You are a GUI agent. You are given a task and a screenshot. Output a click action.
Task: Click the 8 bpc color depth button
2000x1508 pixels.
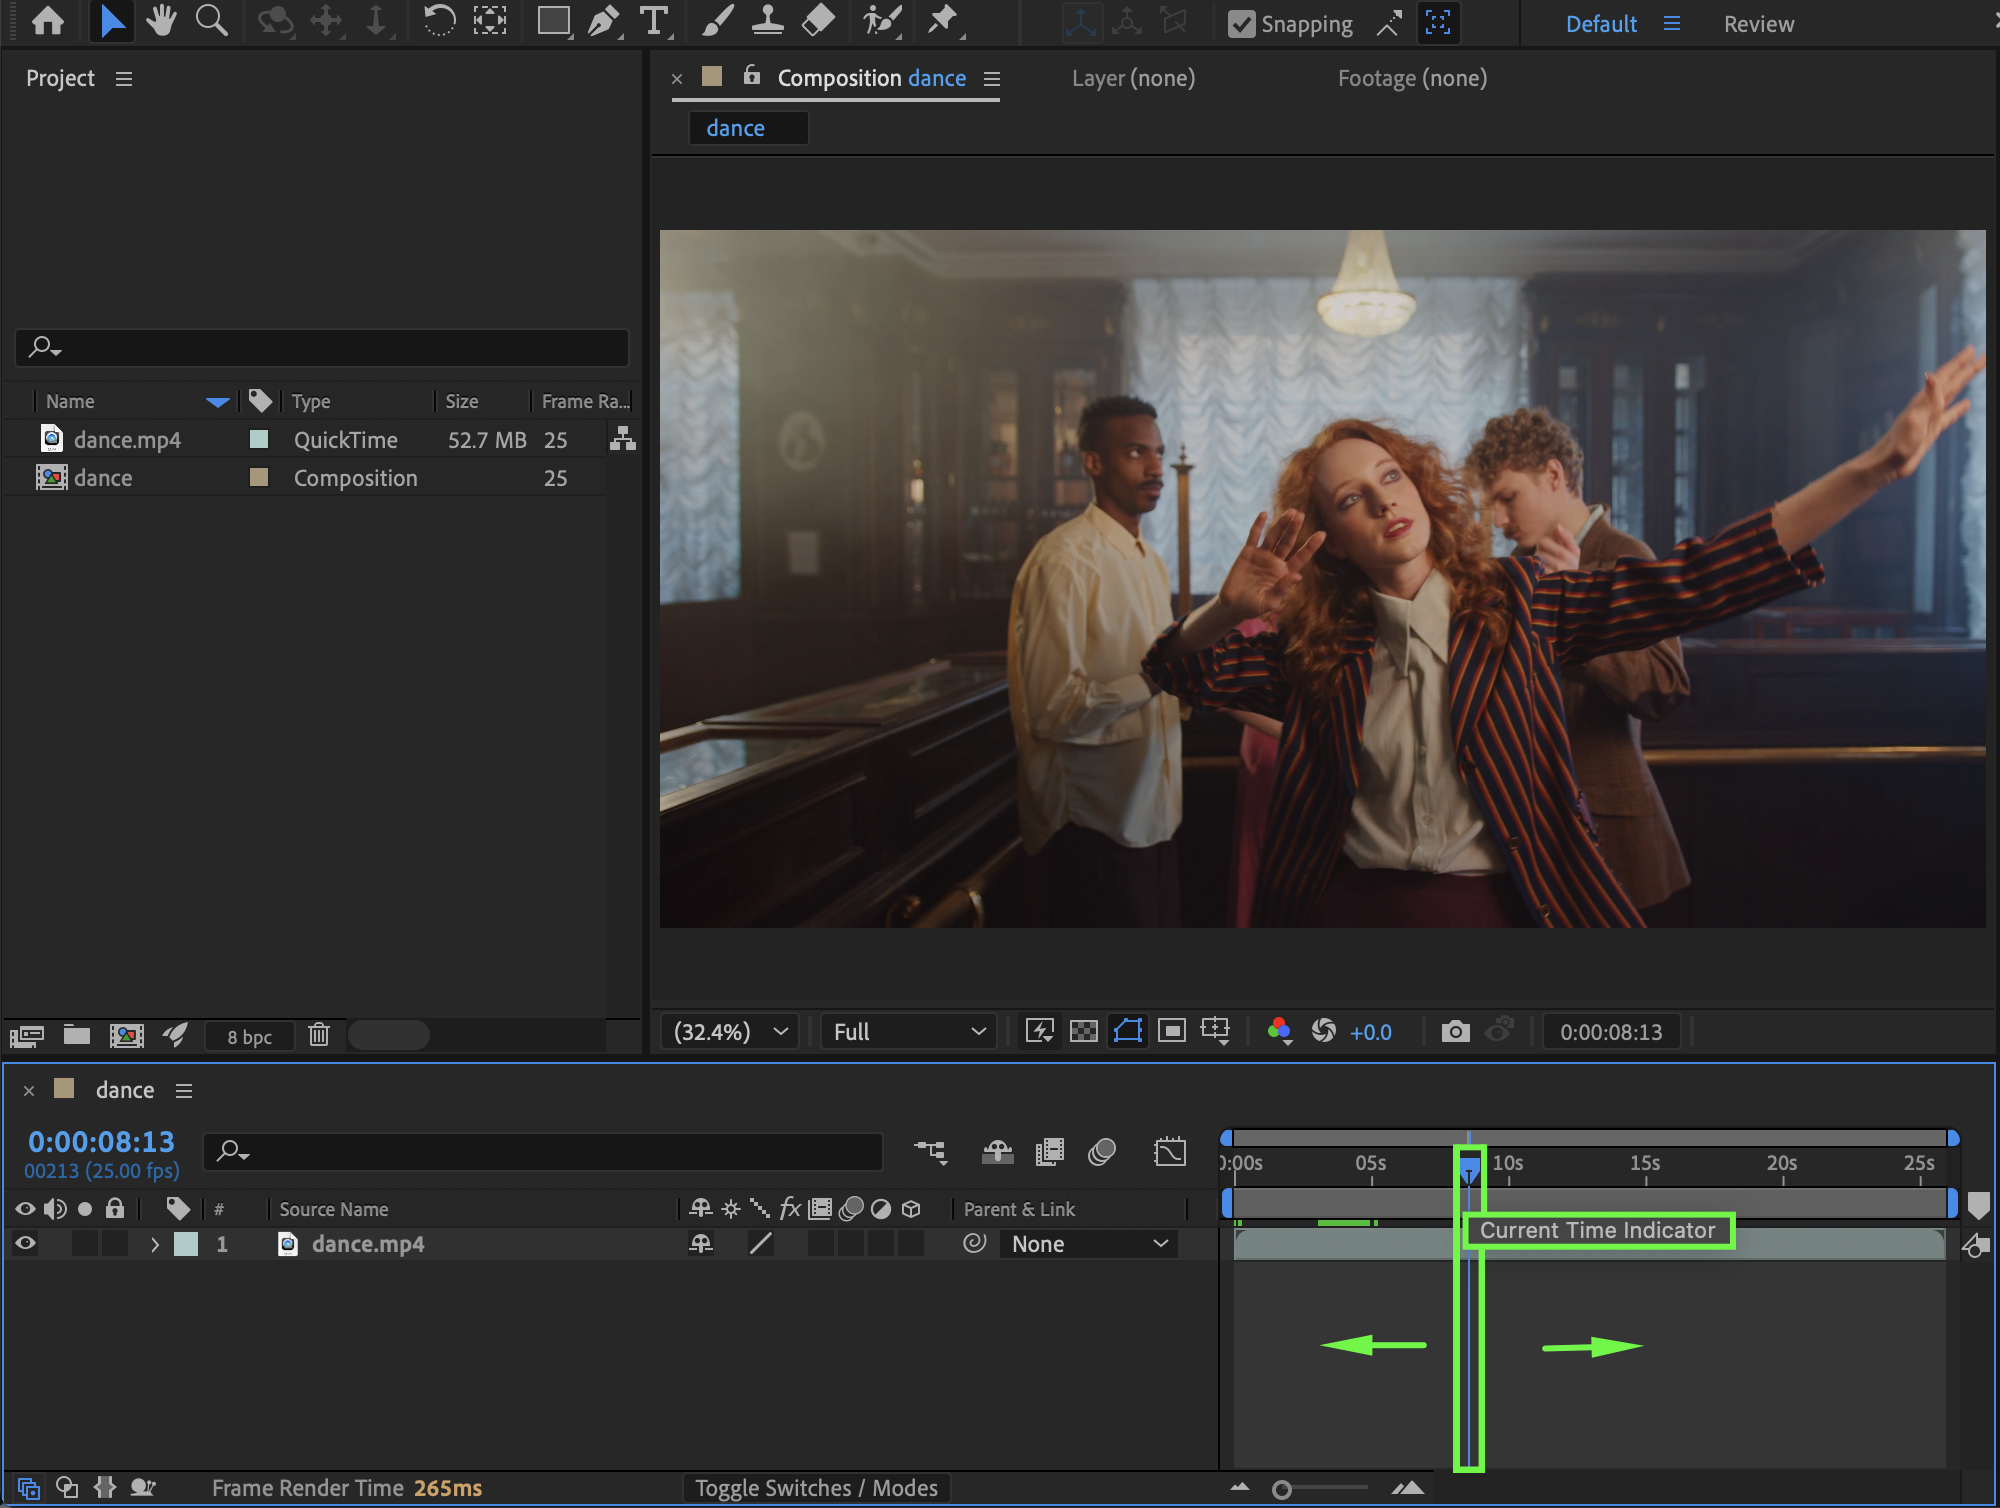[249, 1036]
